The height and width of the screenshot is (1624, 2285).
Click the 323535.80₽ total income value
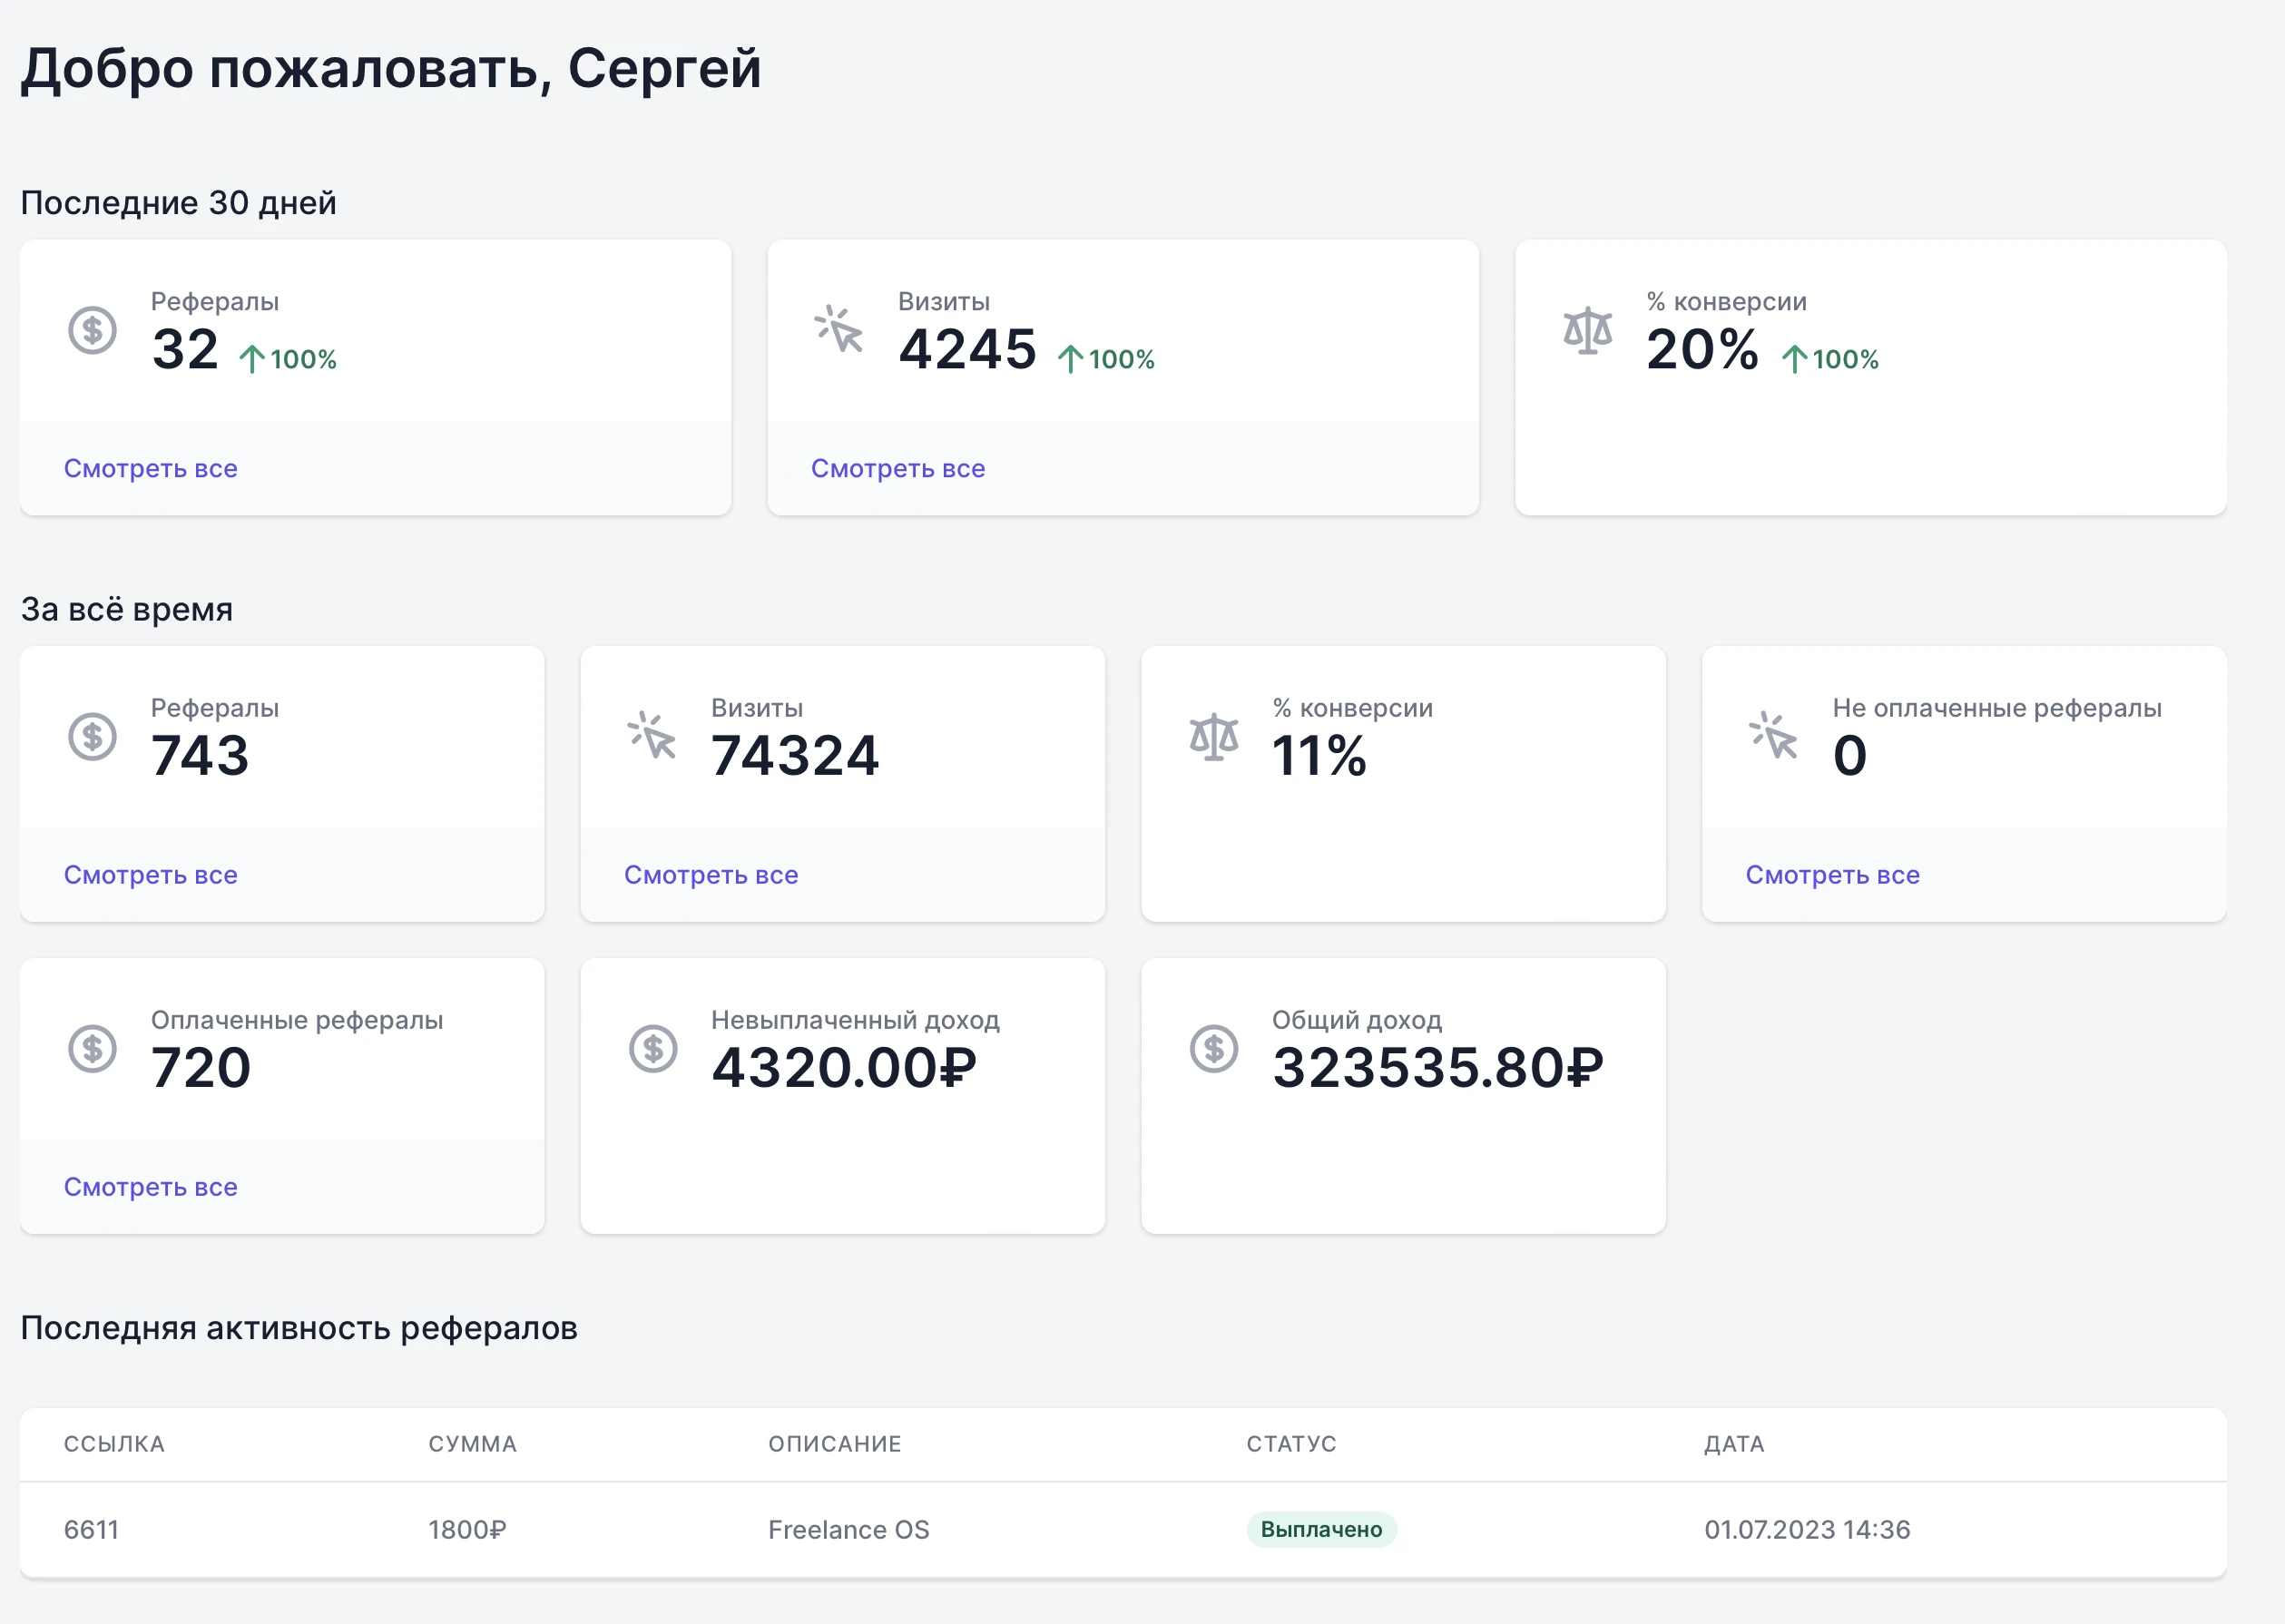(1437, 1067)
